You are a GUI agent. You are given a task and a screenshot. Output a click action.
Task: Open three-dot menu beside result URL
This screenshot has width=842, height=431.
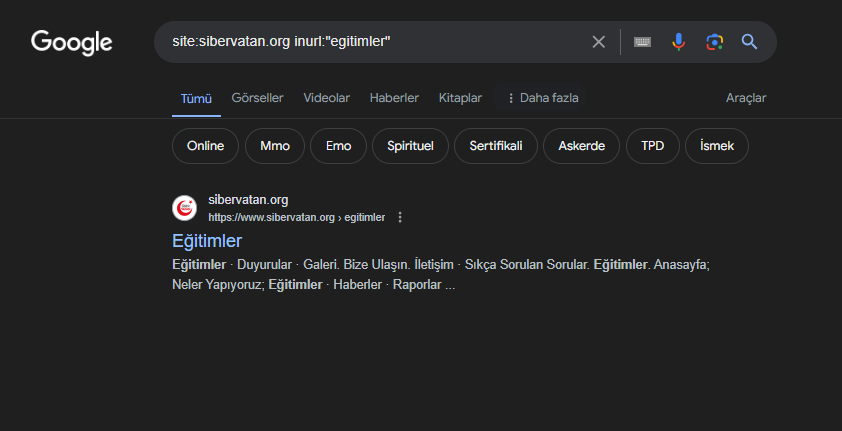pyautogui.click(x=400, y=217)
